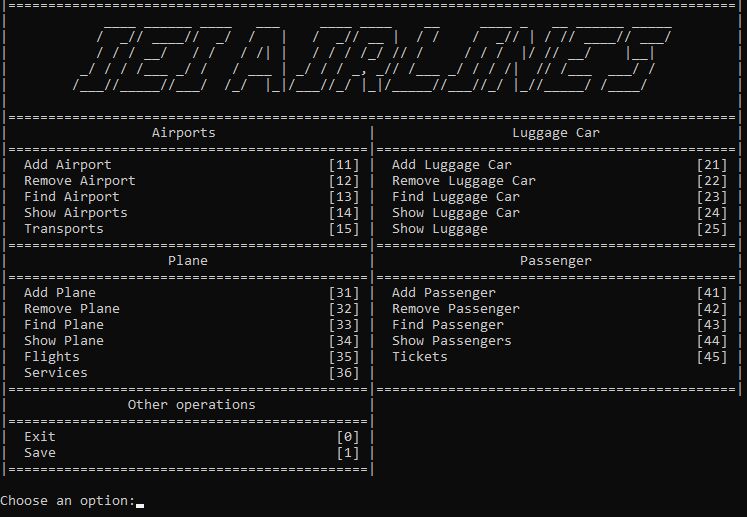The image size is (747, 517).
Task: Click the 'Find Plane' entry
Action: 64,324
